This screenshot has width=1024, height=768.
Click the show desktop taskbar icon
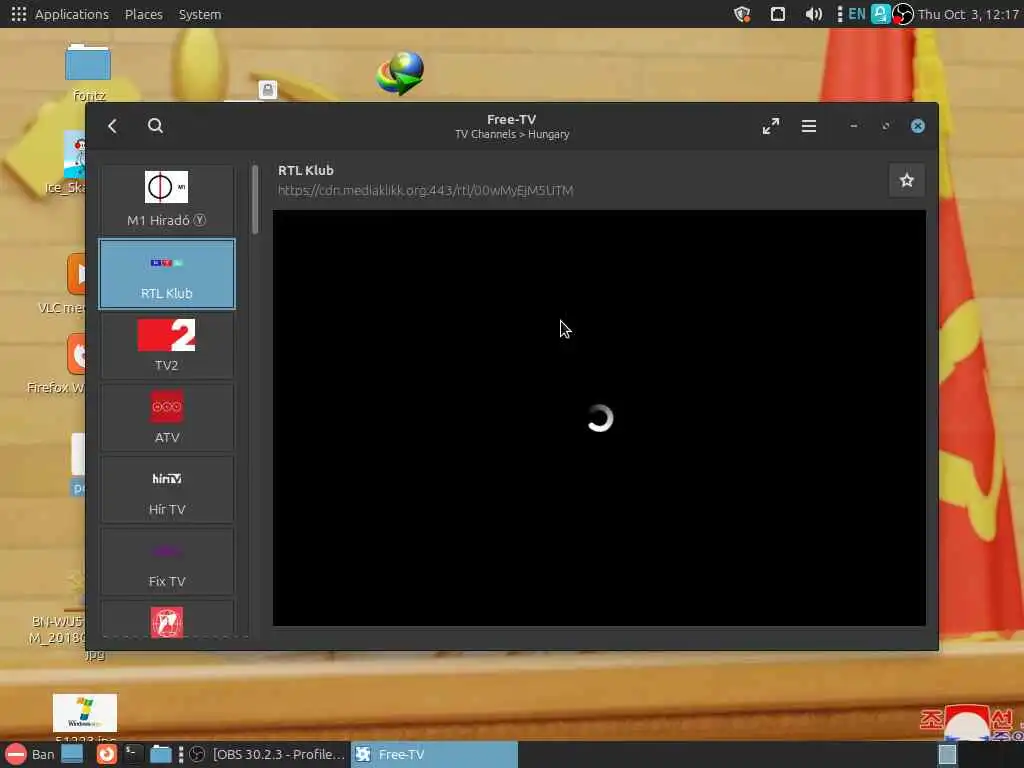[x=72, y=754]
